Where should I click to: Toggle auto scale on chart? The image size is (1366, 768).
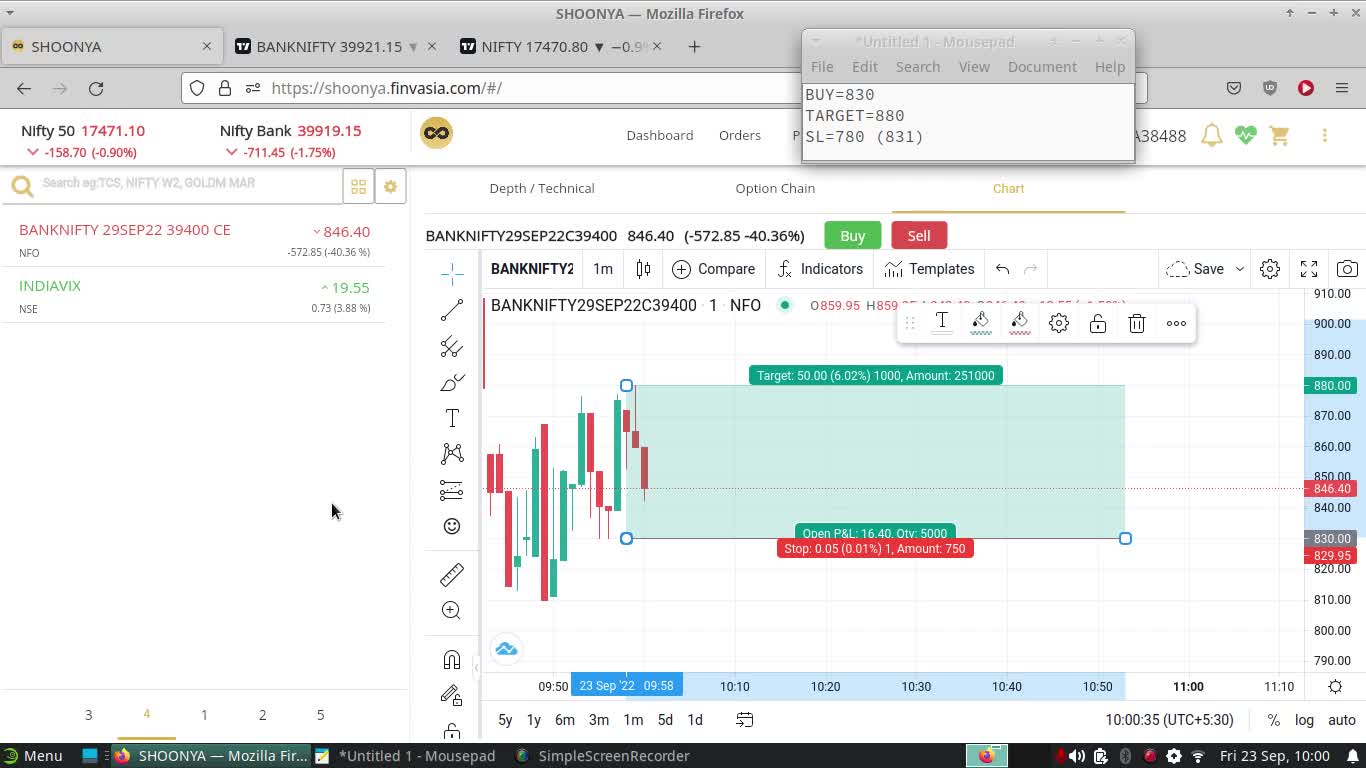click(x=1342, y=720)
